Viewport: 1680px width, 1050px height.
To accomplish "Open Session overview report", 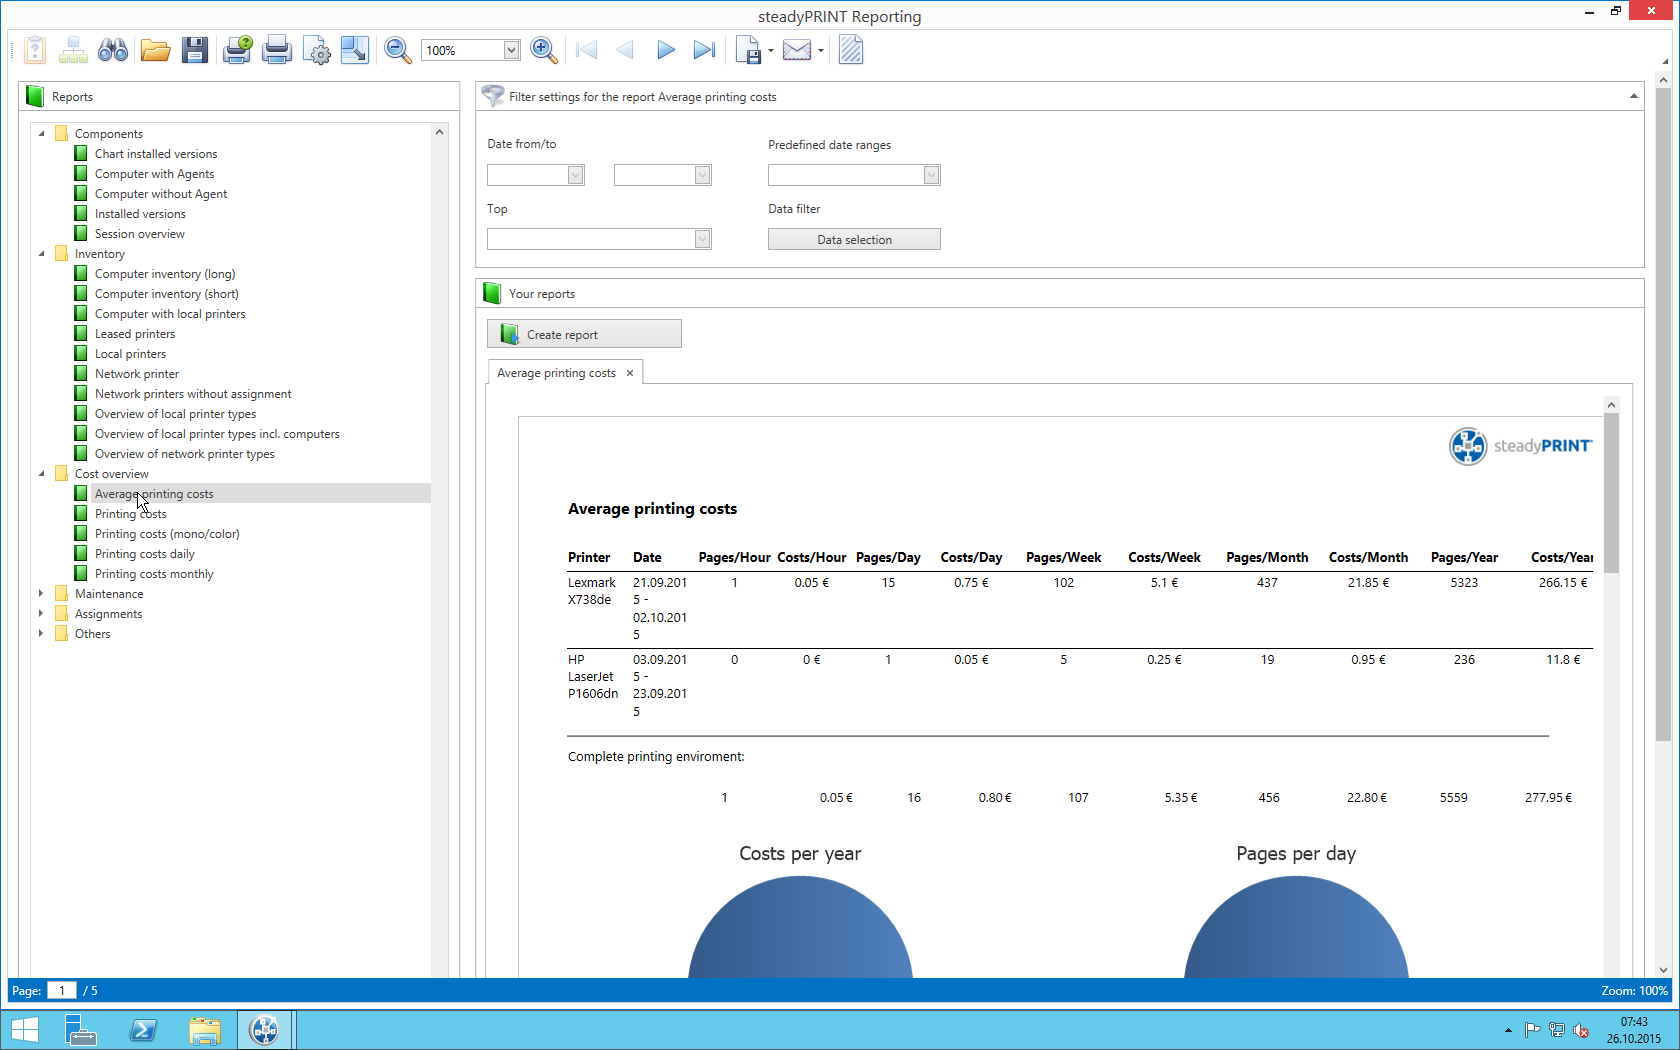I will 140,234.
